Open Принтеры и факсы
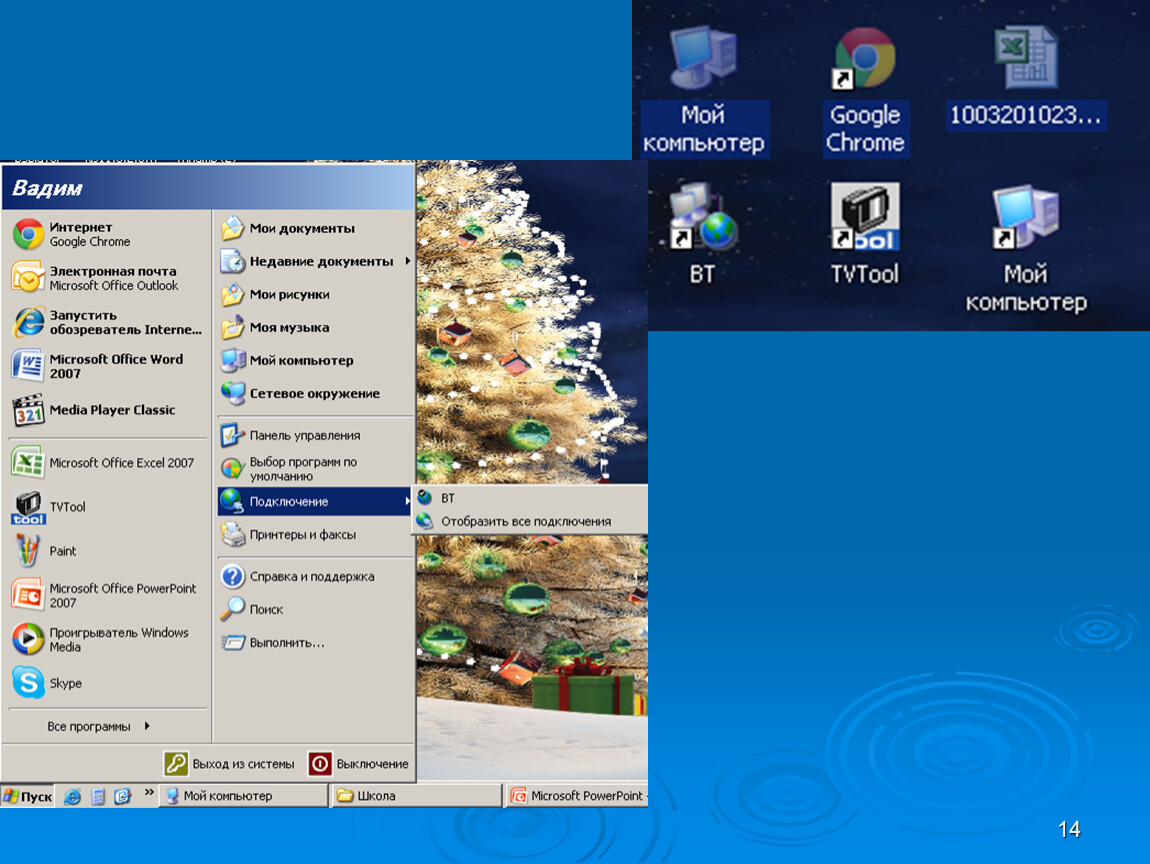This screenshot has height=864, width=1150. click(x=315, y=534)
